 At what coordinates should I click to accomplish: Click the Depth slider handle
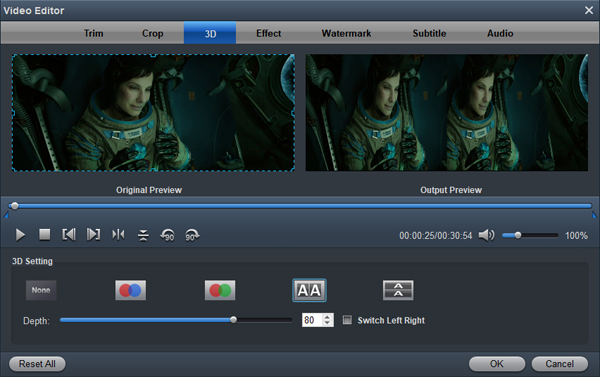pyautogui.click(x=233, y=320)
